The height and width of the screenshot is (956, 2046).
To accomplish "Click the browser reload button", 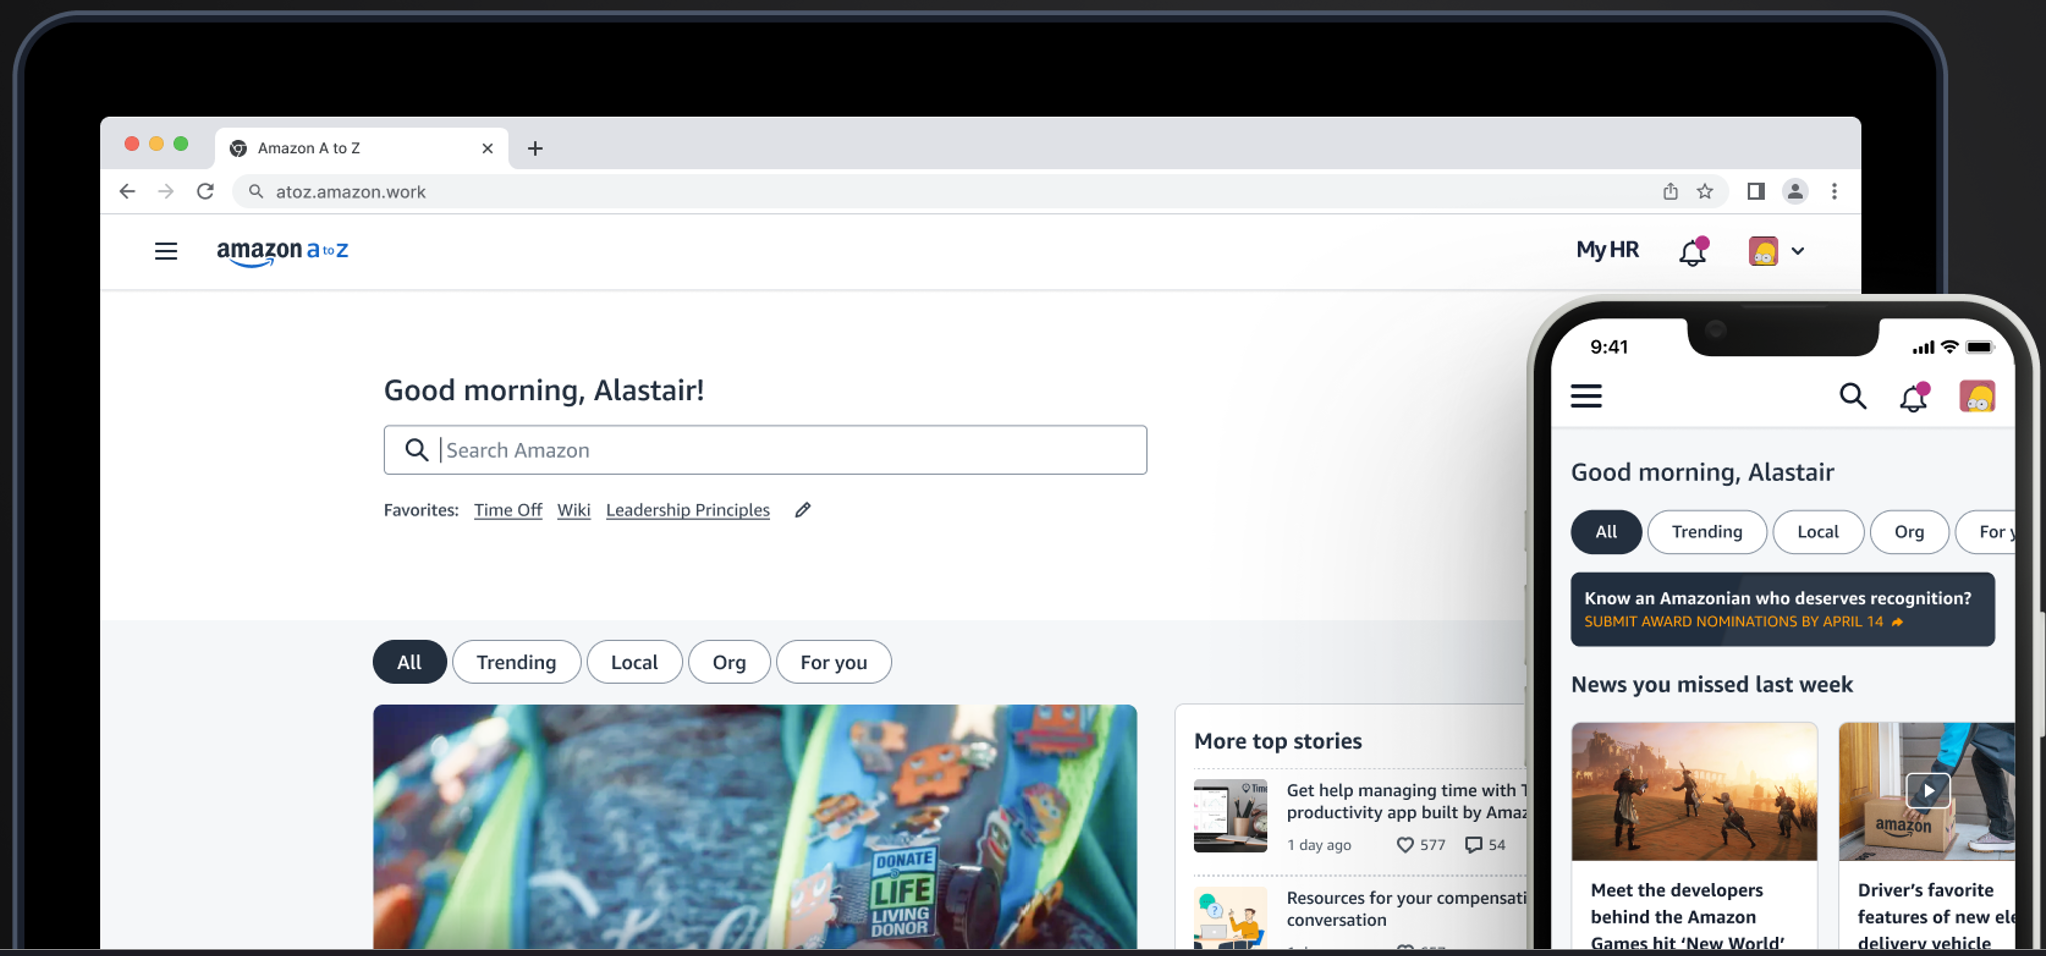I will [x=205, y=191].
